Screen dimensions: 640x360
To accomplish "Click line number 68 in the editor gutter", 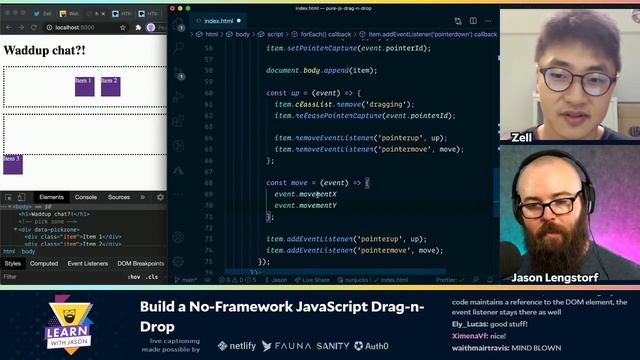I will (209, 183).
